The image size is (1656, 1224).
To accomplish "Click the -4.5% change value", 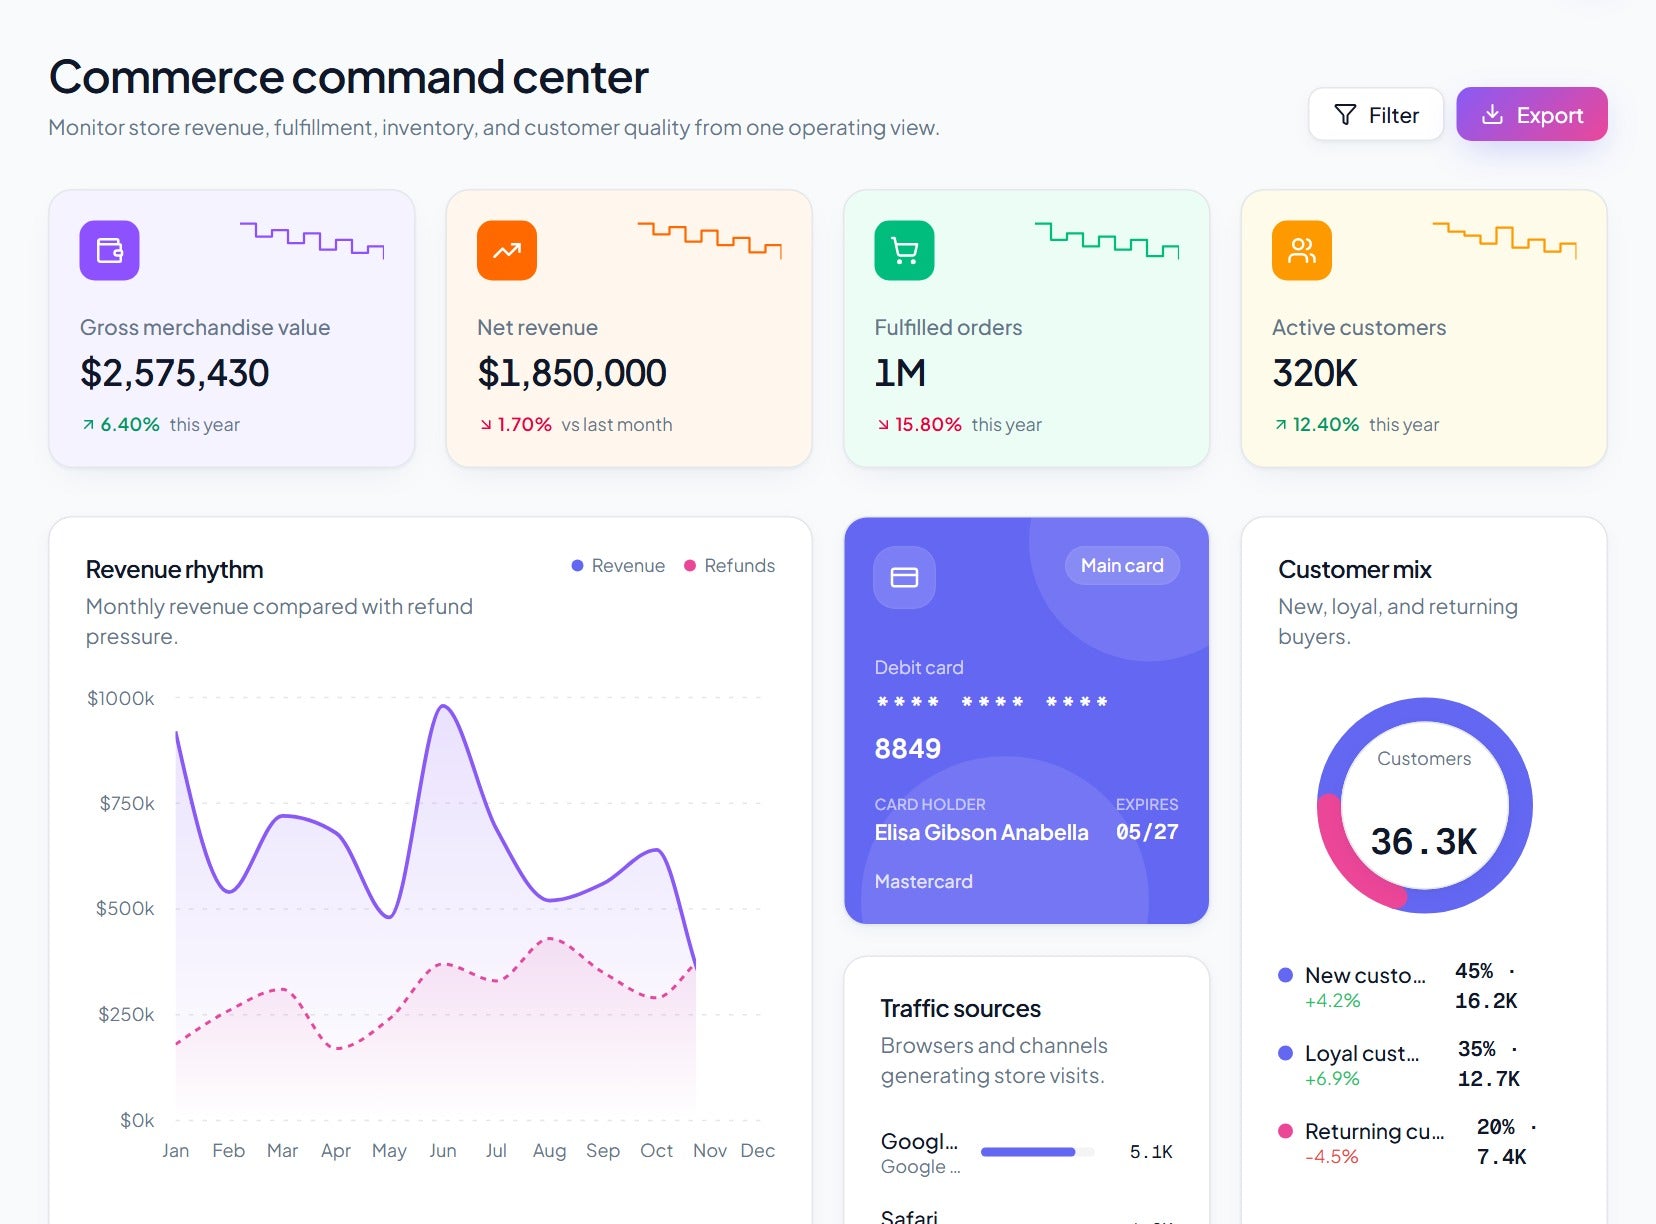I will [x=1332, y=1157].
